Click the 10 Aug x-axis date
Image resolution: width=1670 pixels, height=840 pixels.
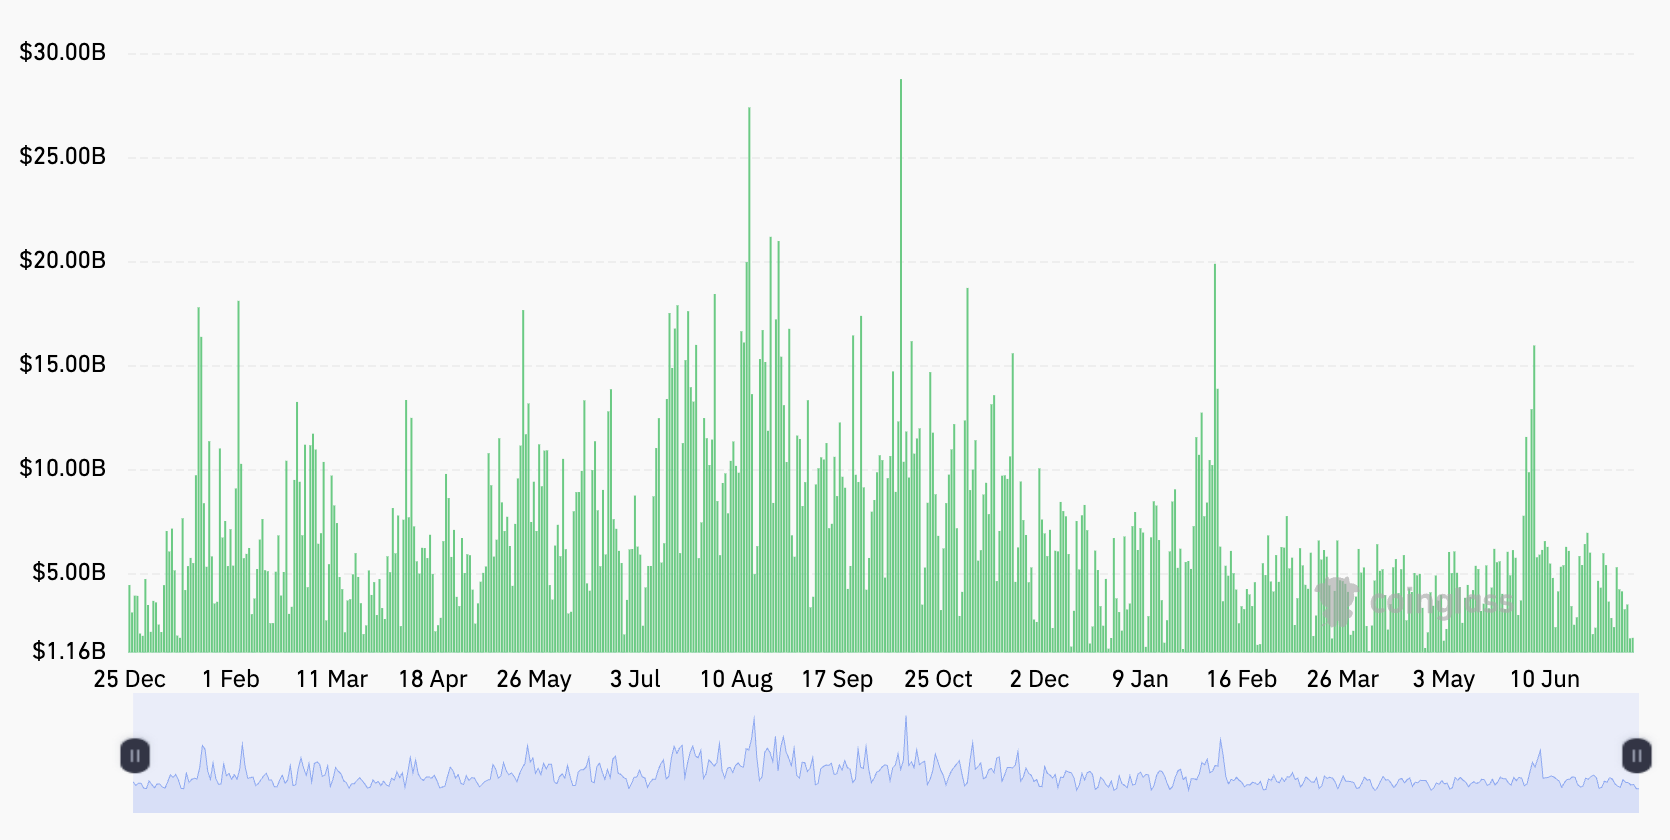[x=736, y=679]
